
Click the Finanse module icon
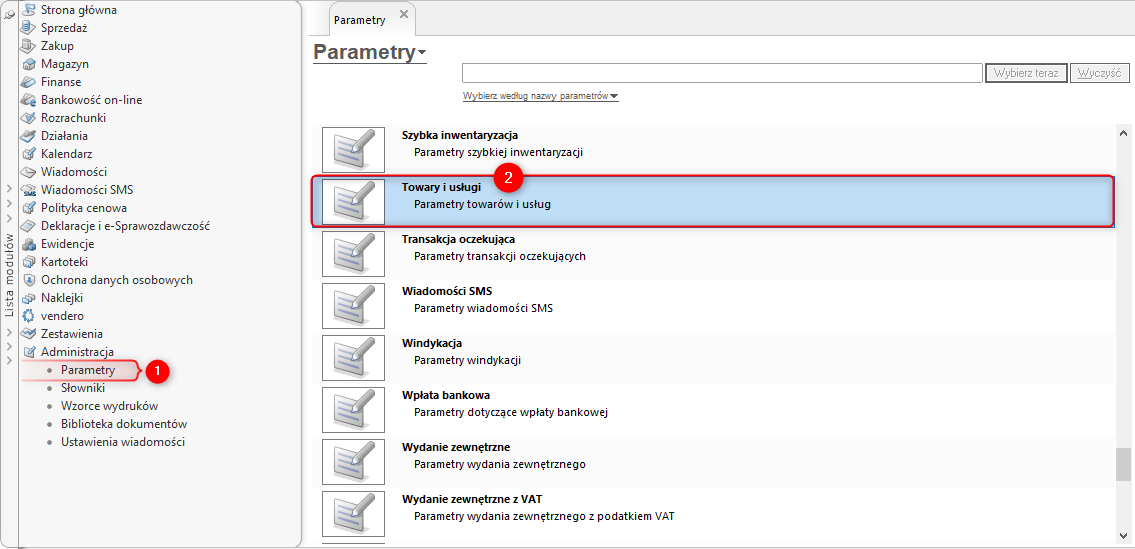pos(29,82)
